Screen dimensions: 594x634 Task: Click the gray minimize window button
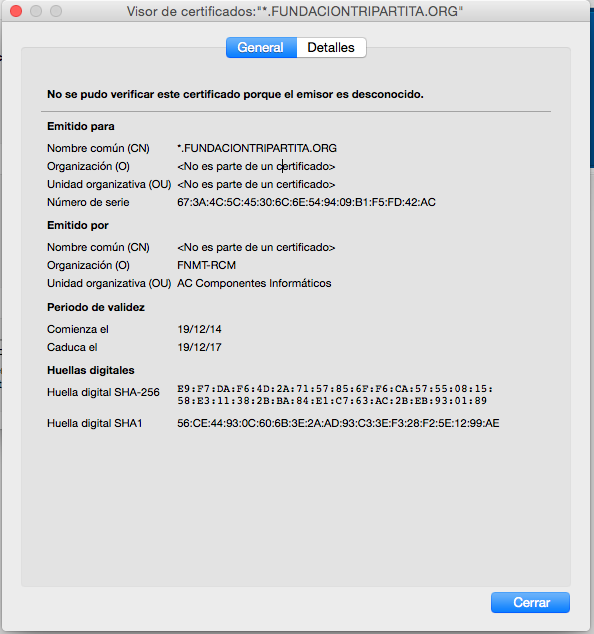(x=36, y=11)
